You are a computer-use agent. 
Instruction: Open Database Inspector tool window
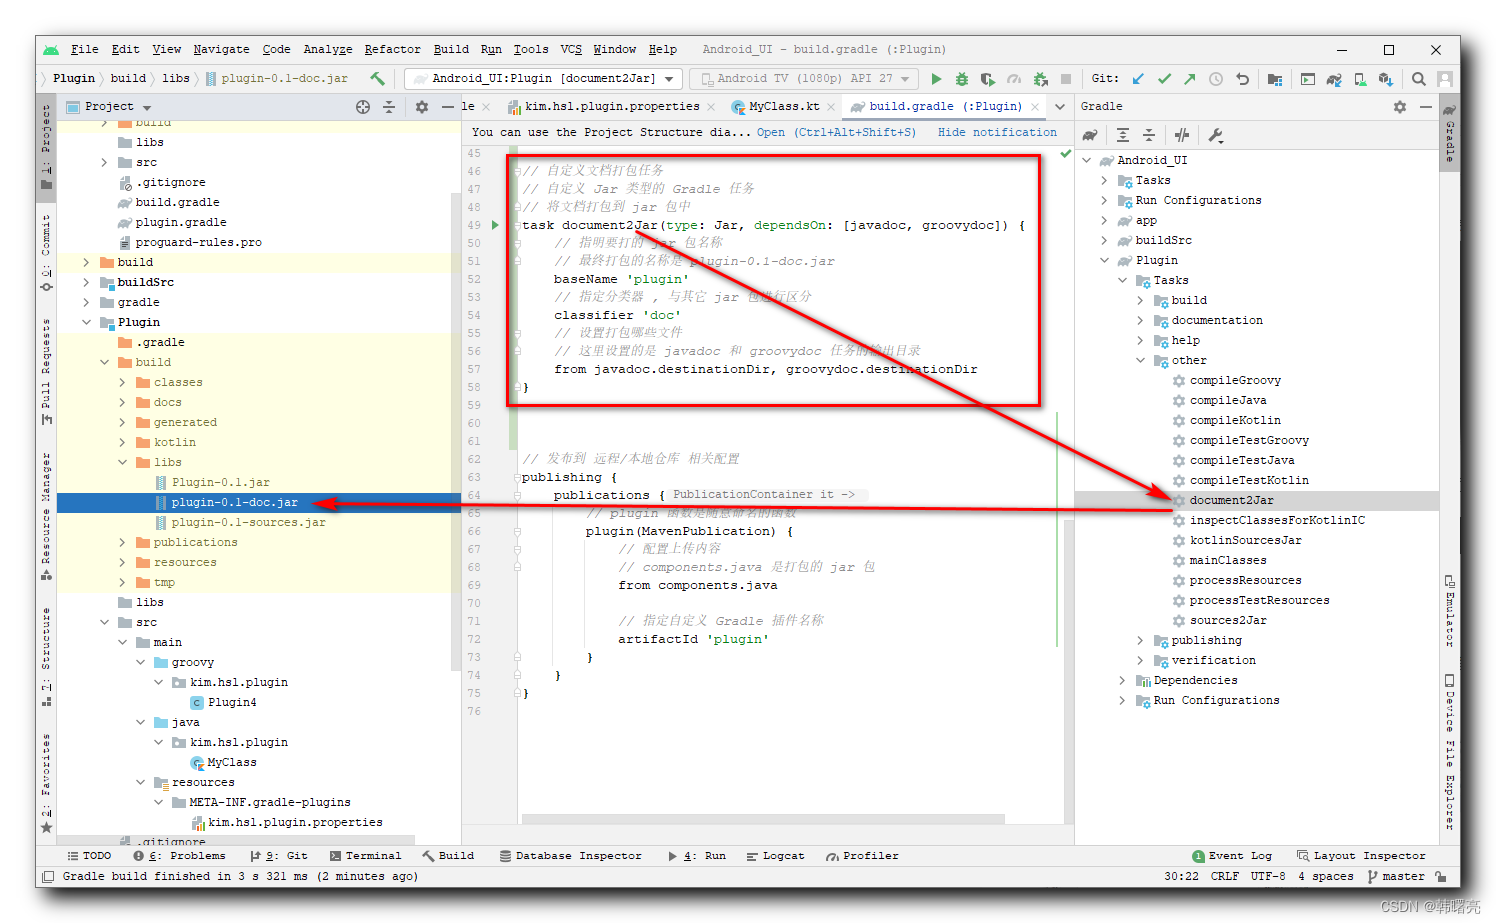tap(570, 856)
